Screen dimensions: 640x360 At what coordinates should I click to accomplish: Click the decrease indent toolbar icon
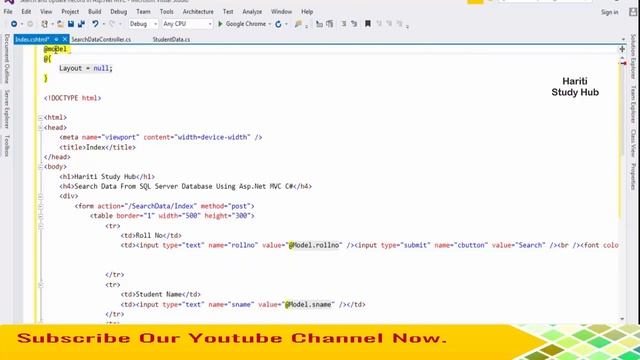pyautogui.click(x=319, y=24)
